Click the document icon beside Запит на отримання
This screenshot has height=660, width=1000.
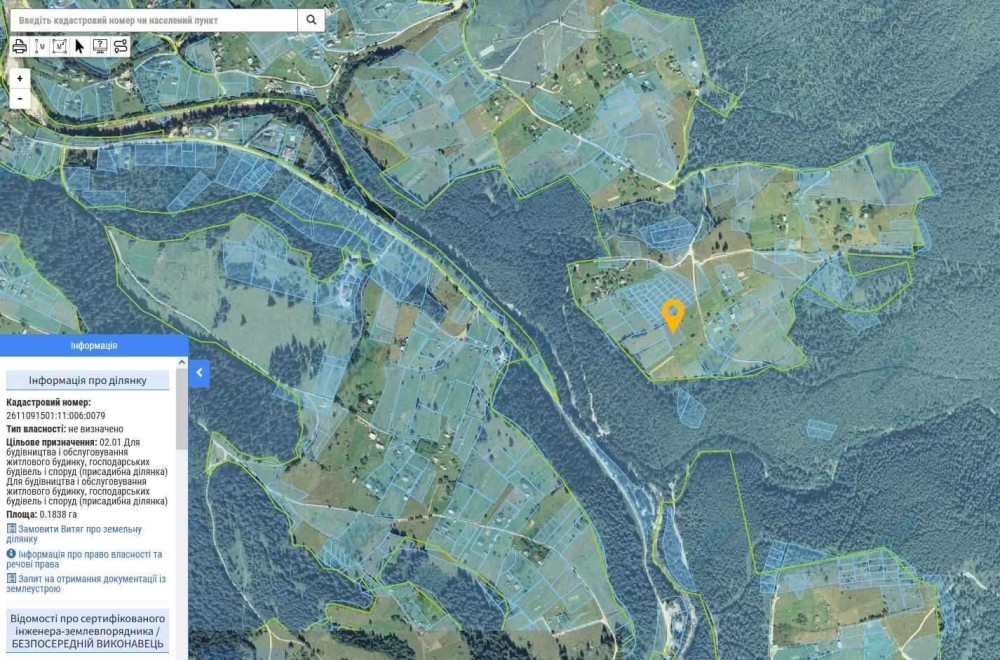[x=11, y=578]
